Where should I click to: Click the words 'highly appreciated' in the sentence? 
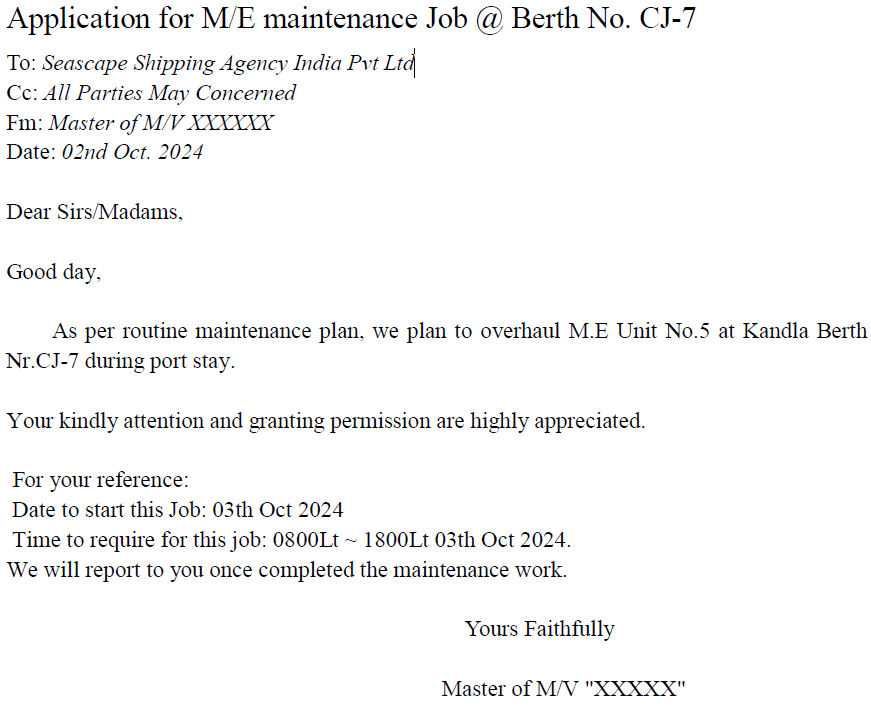point(557,421)
